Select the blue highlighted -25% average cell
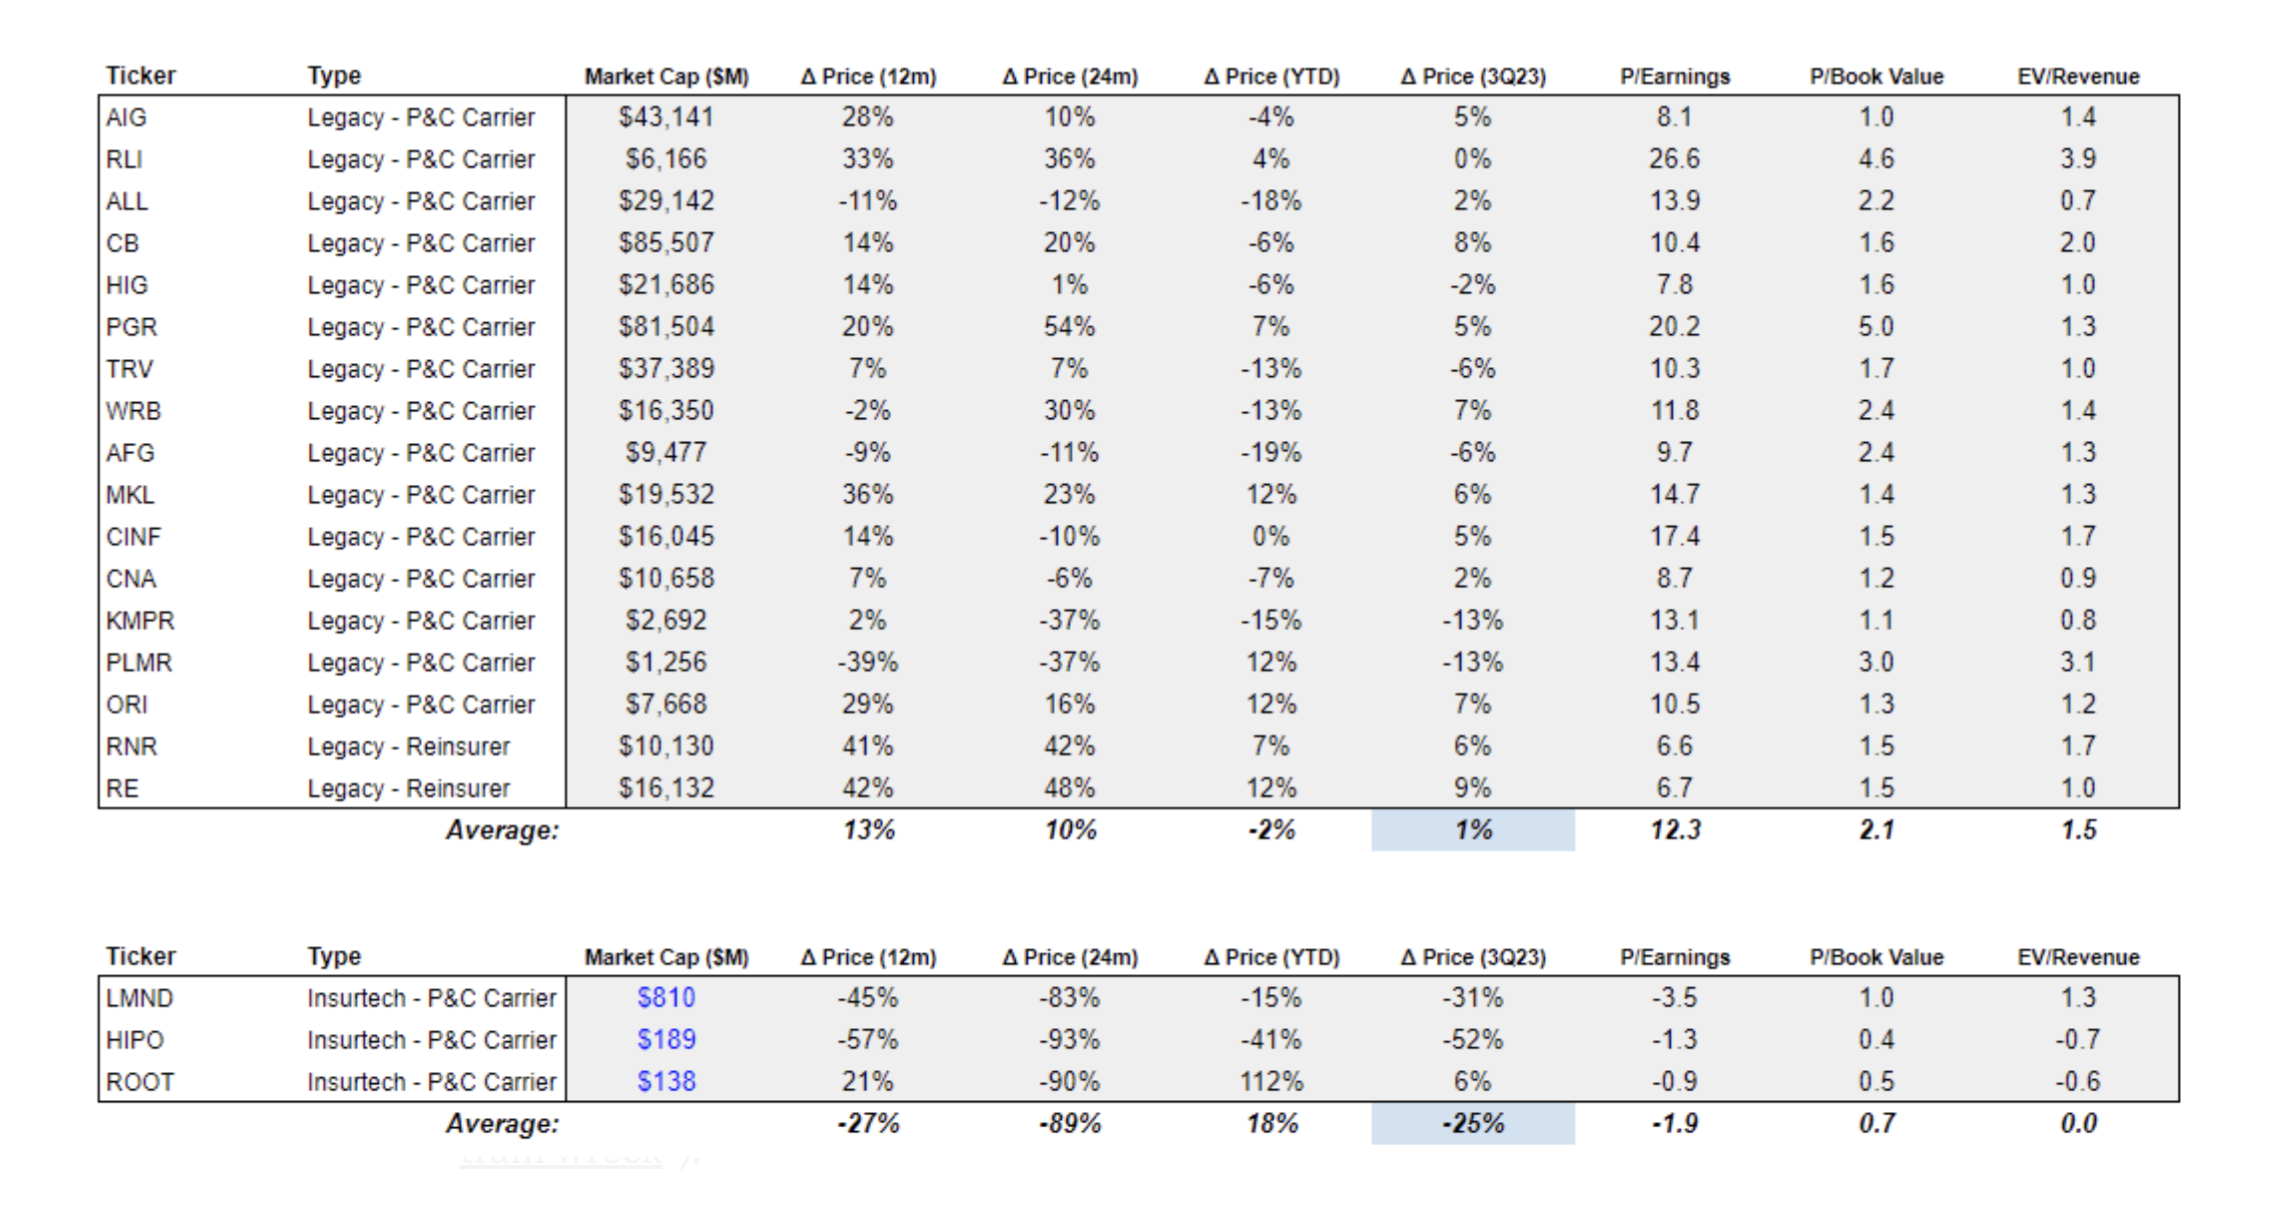This screenshot has width=2270, height=1214. (1472, 1124)
